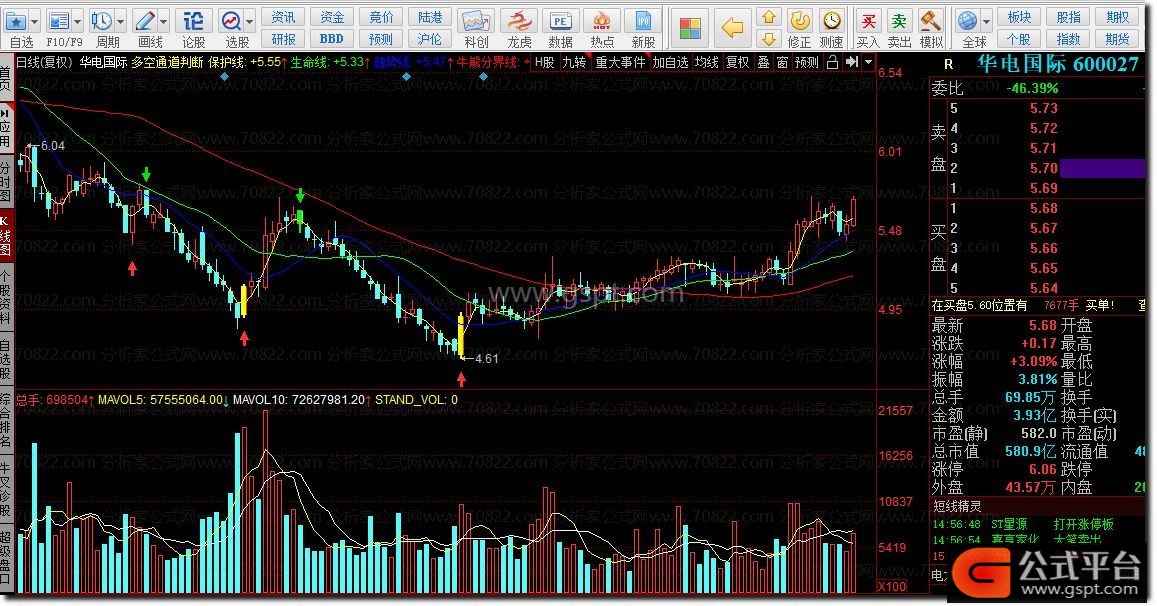Toggle the 九转 indicator

click(x=574, y=63)
